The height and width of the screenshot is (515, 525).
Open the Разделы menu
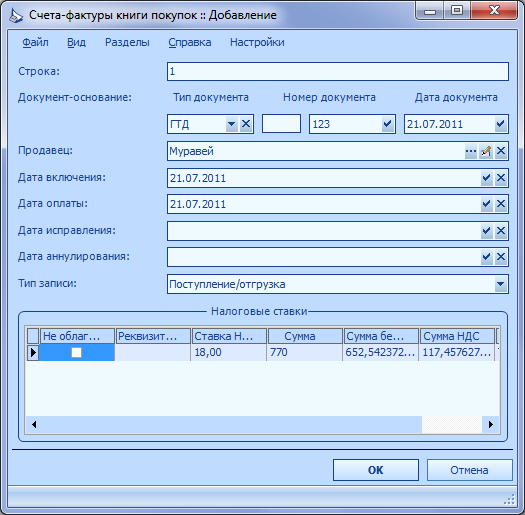127,43
